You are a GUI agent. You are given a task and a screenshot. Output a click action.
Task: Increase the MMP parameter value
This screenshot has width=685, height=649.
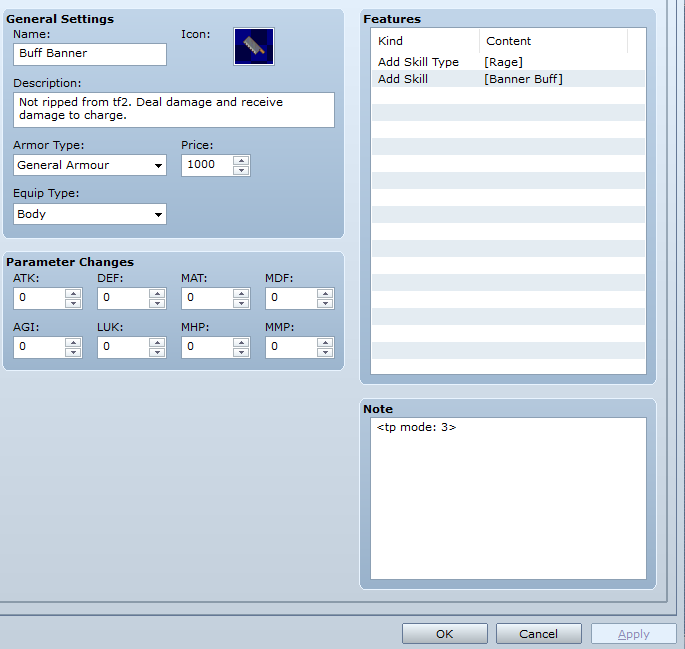[x=325, y=342]
